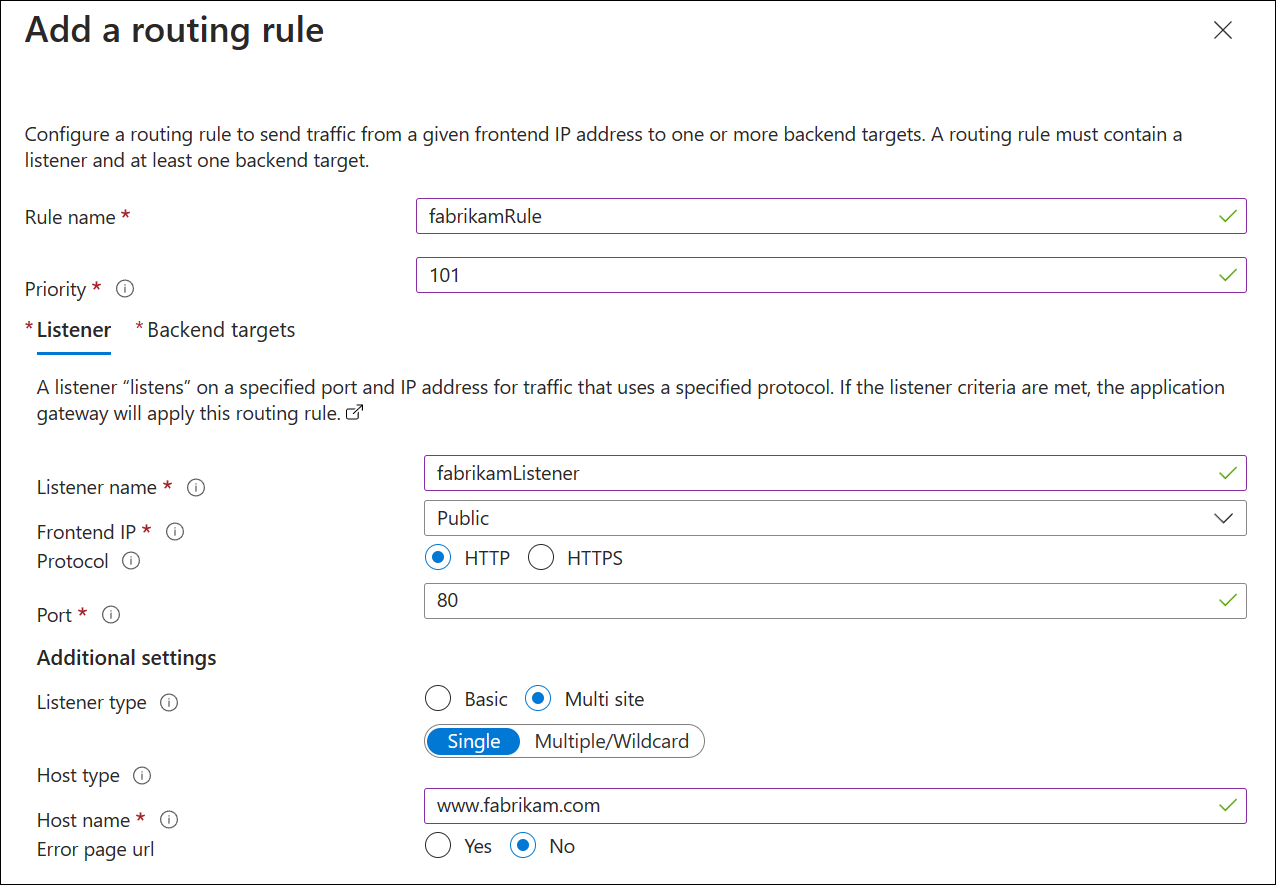Screen dimensions: 1276x885
Task: Click the Frontend IP info icon
Action: point(175,532)
